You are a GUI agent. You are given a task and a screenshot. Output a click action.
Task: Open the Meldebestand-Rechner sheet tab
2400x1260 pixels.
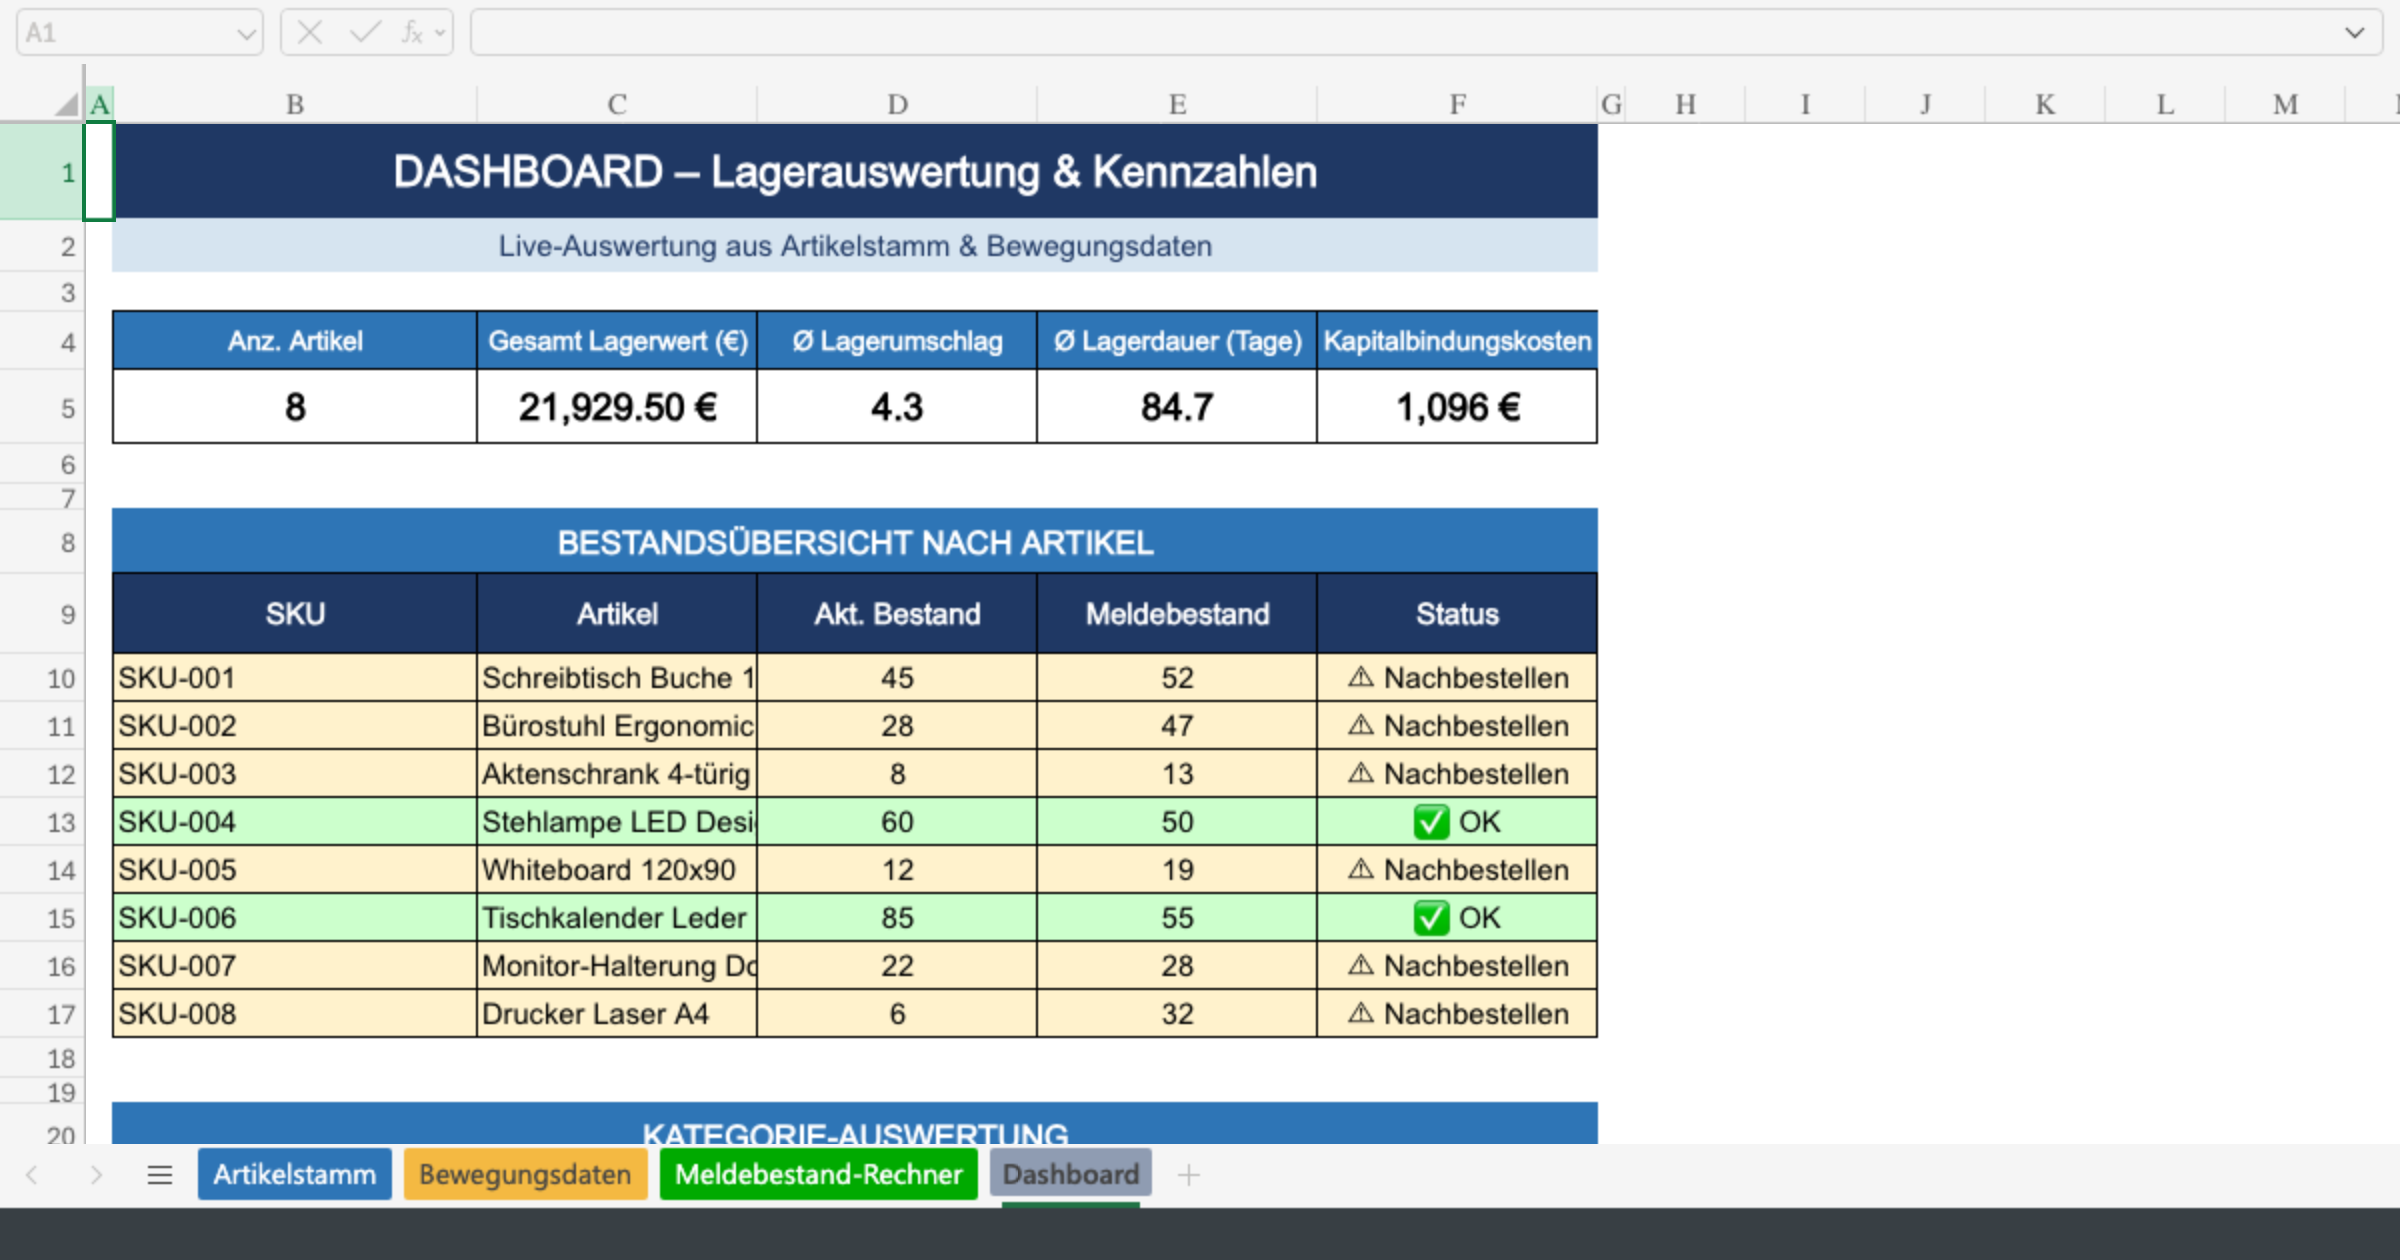click(818, 1174)
